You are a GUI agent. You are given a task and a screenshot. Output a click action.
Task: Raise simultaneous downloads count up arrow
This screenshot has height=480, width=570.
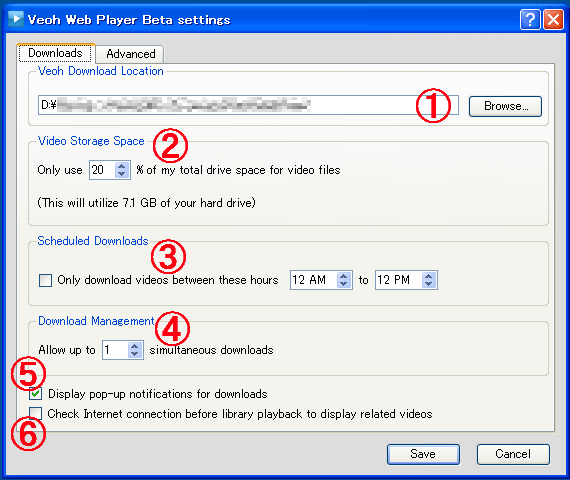click(135, 346)
